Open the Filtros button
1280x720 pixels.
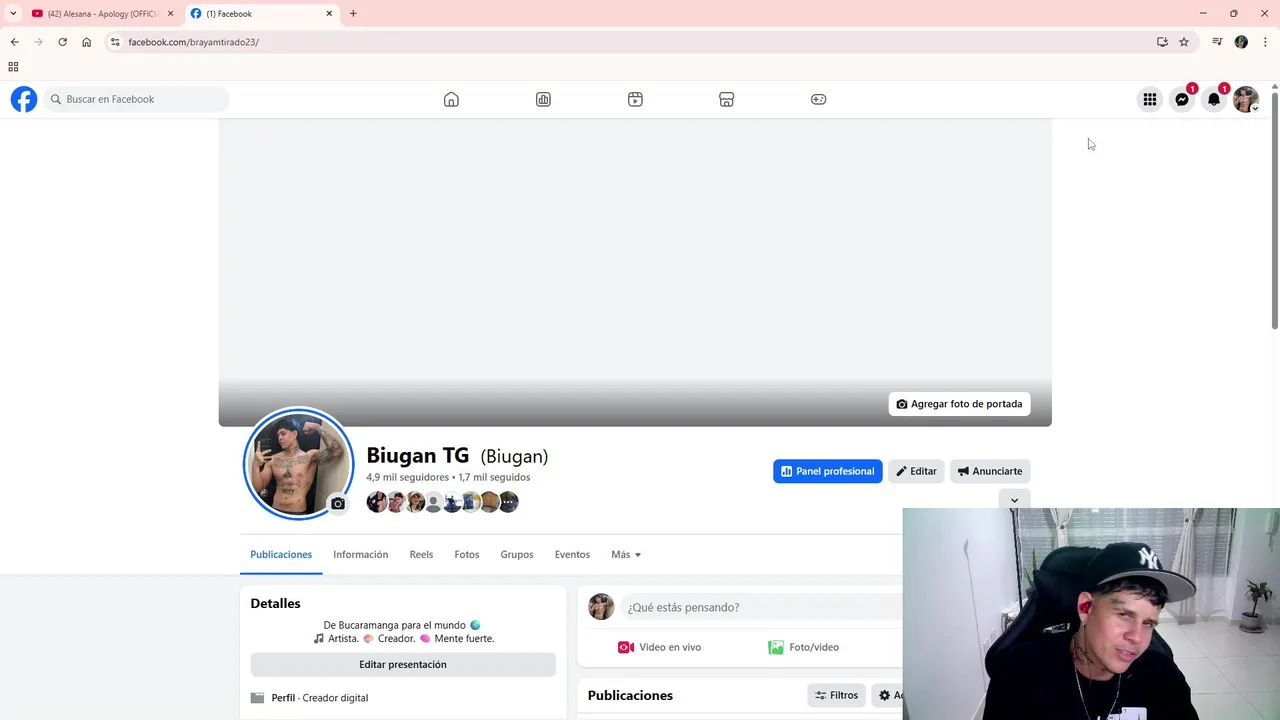click(837, 695)
